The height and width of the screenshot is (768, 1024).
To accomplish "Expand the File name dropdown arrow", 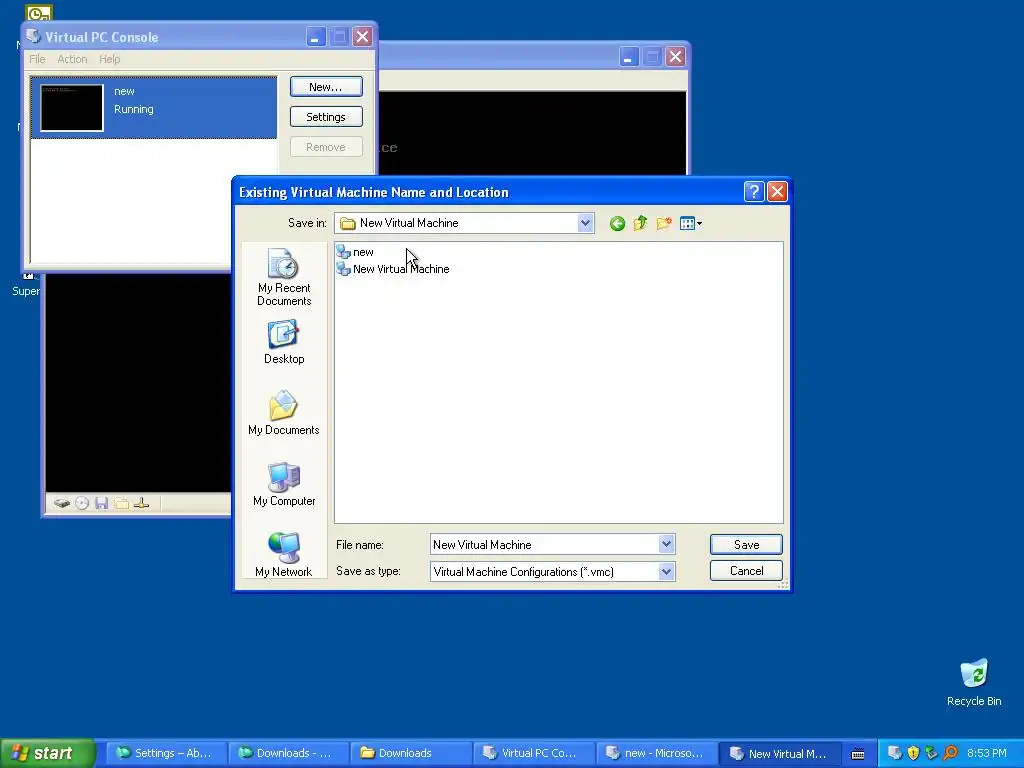I will (x=666, y=544).
